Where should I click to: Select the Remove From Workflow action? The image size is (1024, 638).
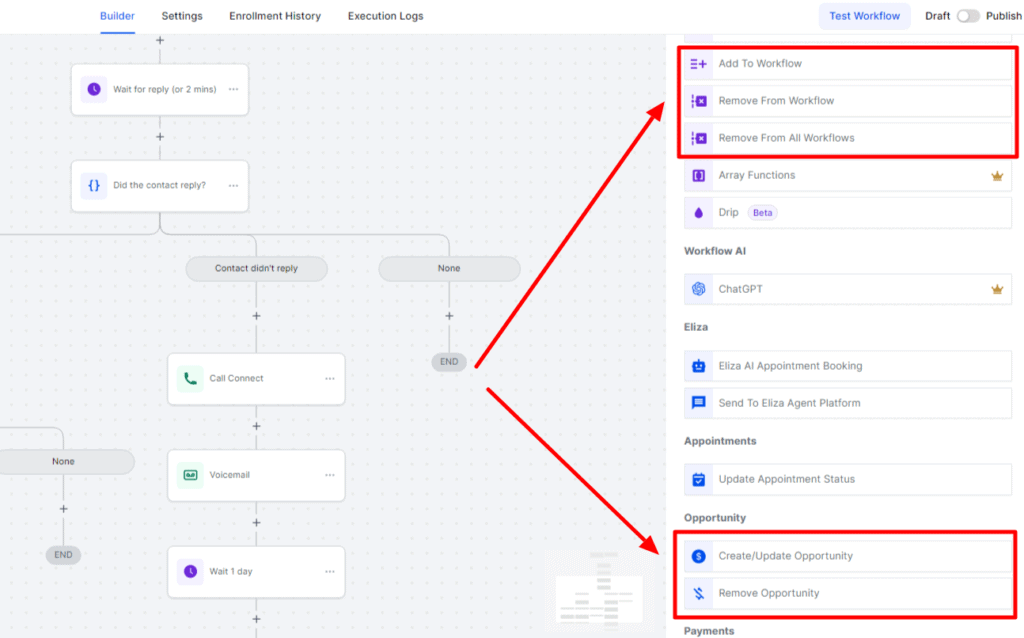pyautogui.click(x=848, y=101)
